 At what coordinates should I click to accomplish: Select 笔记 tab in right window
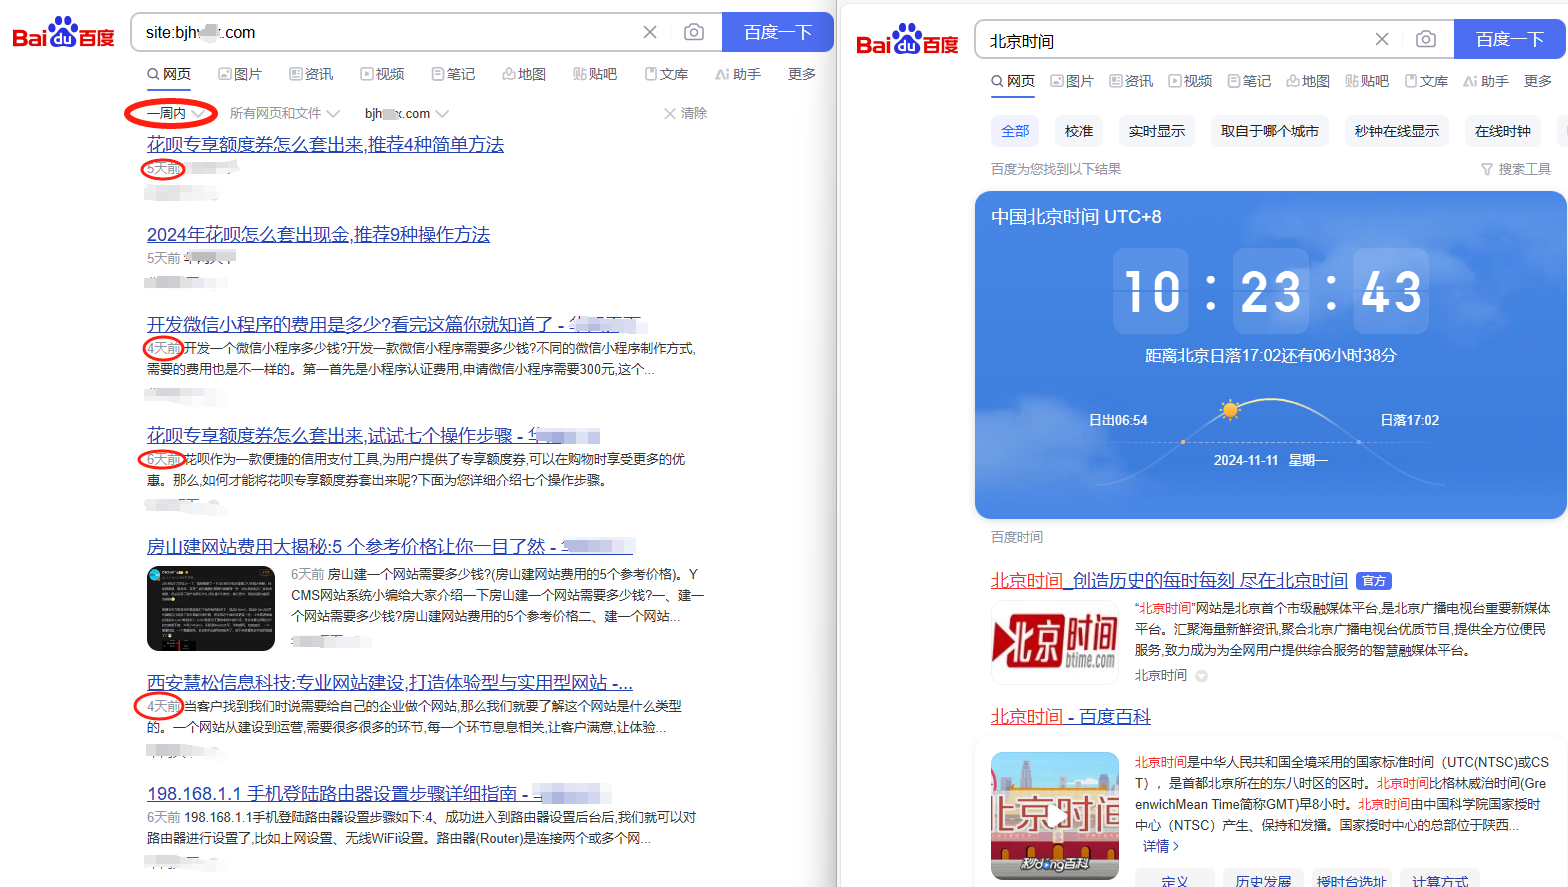1249,81
